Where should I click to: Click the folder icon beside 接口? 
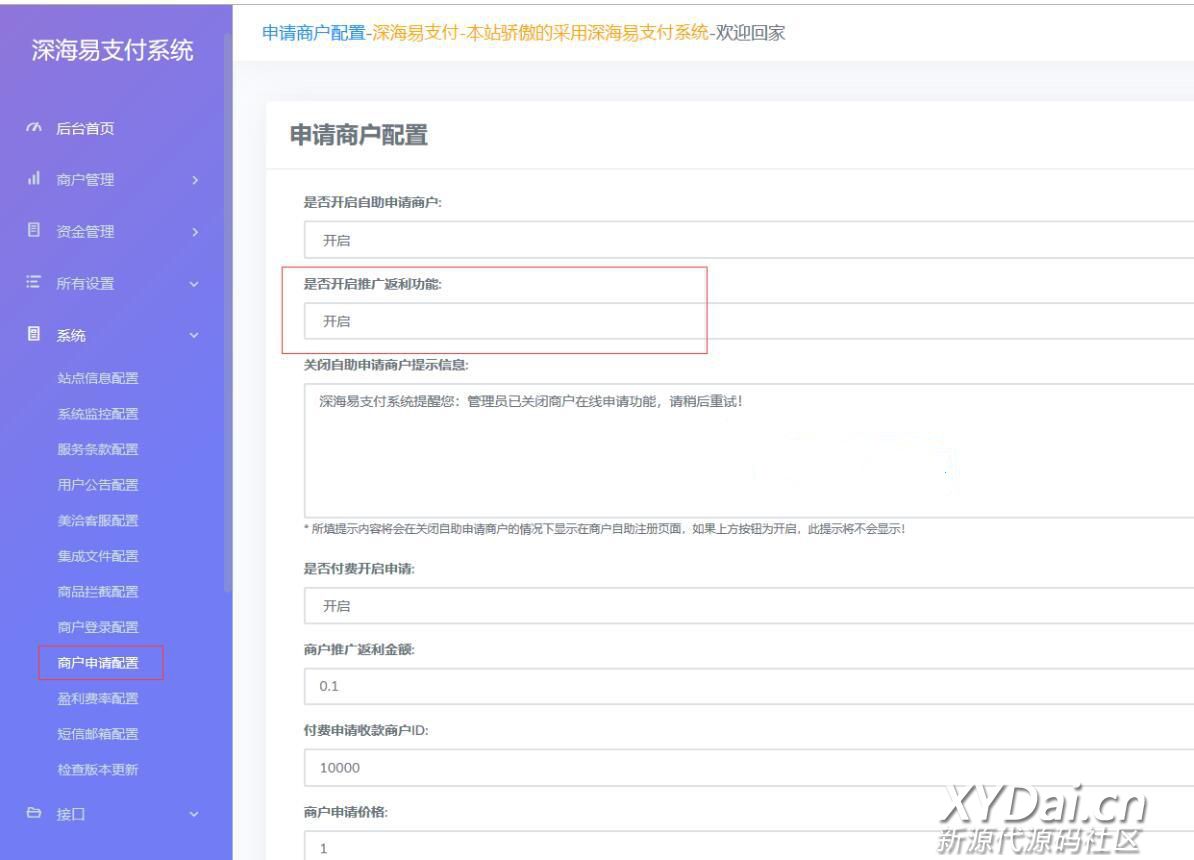click(34, 813)
